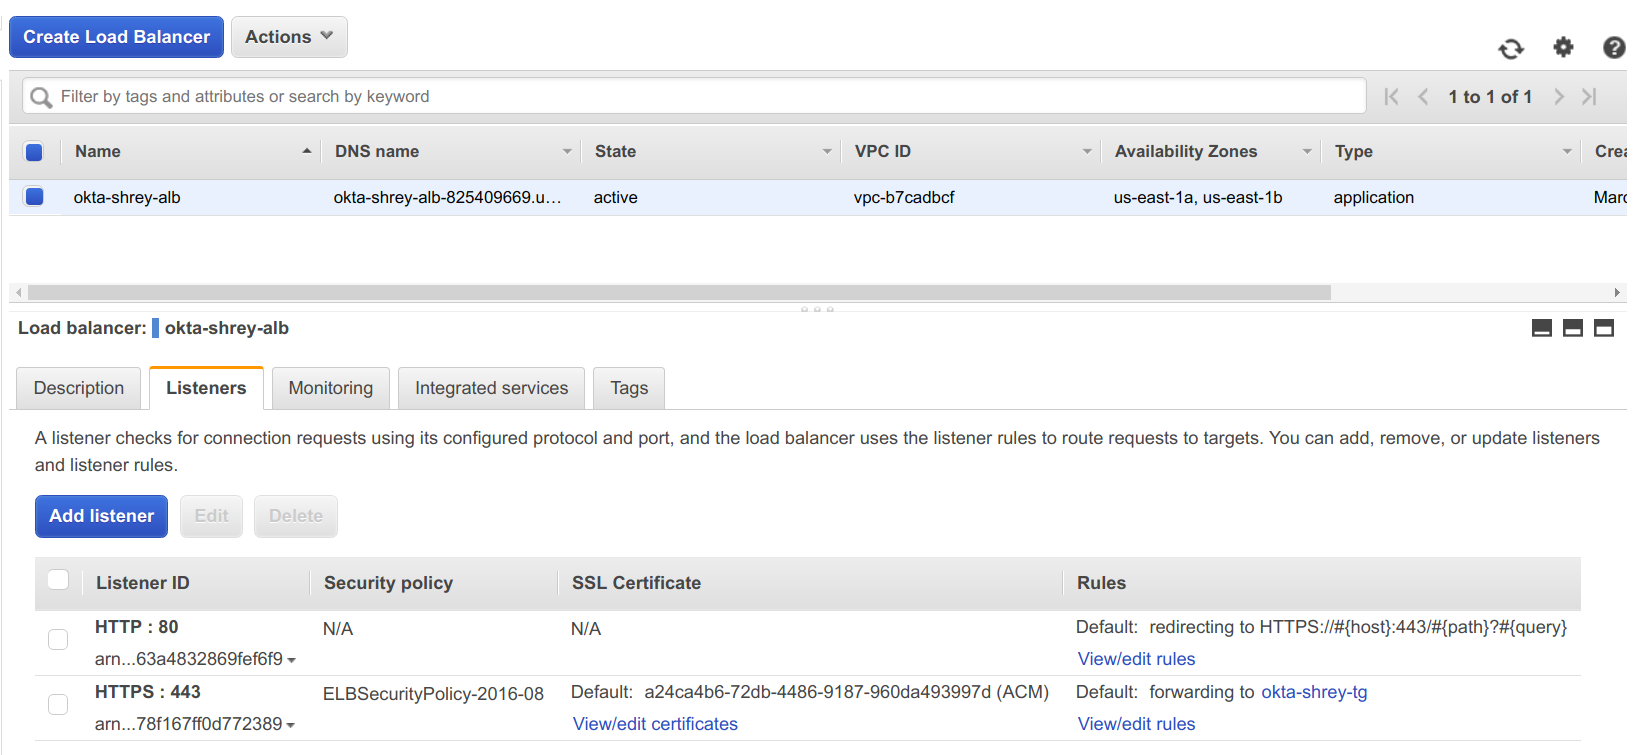The width and height of the screenshot is (1635, 755).
Task: Select the HTTP : 80 listener checkbox
Action: pyautogui.click(x=58, y=640)
